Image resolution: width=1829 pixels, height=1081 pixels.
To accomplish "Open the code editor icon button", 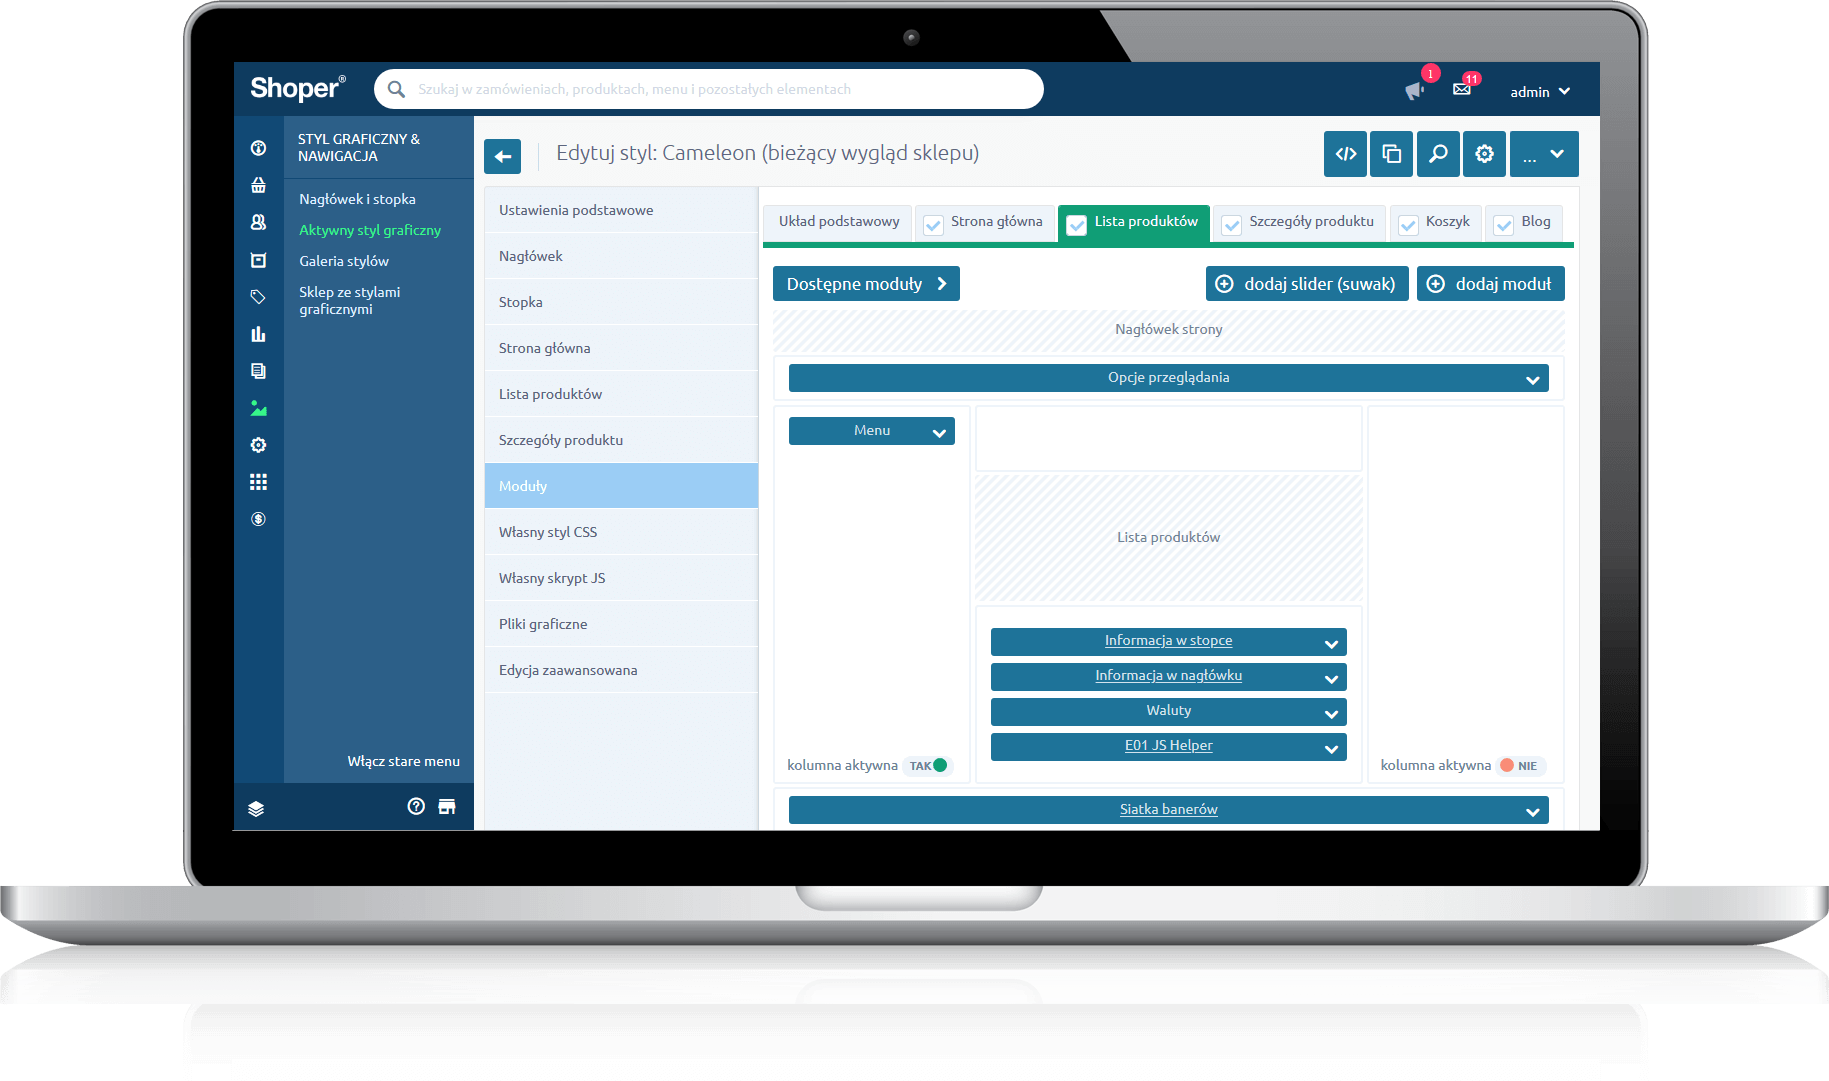I will (x=1345, y=154).
